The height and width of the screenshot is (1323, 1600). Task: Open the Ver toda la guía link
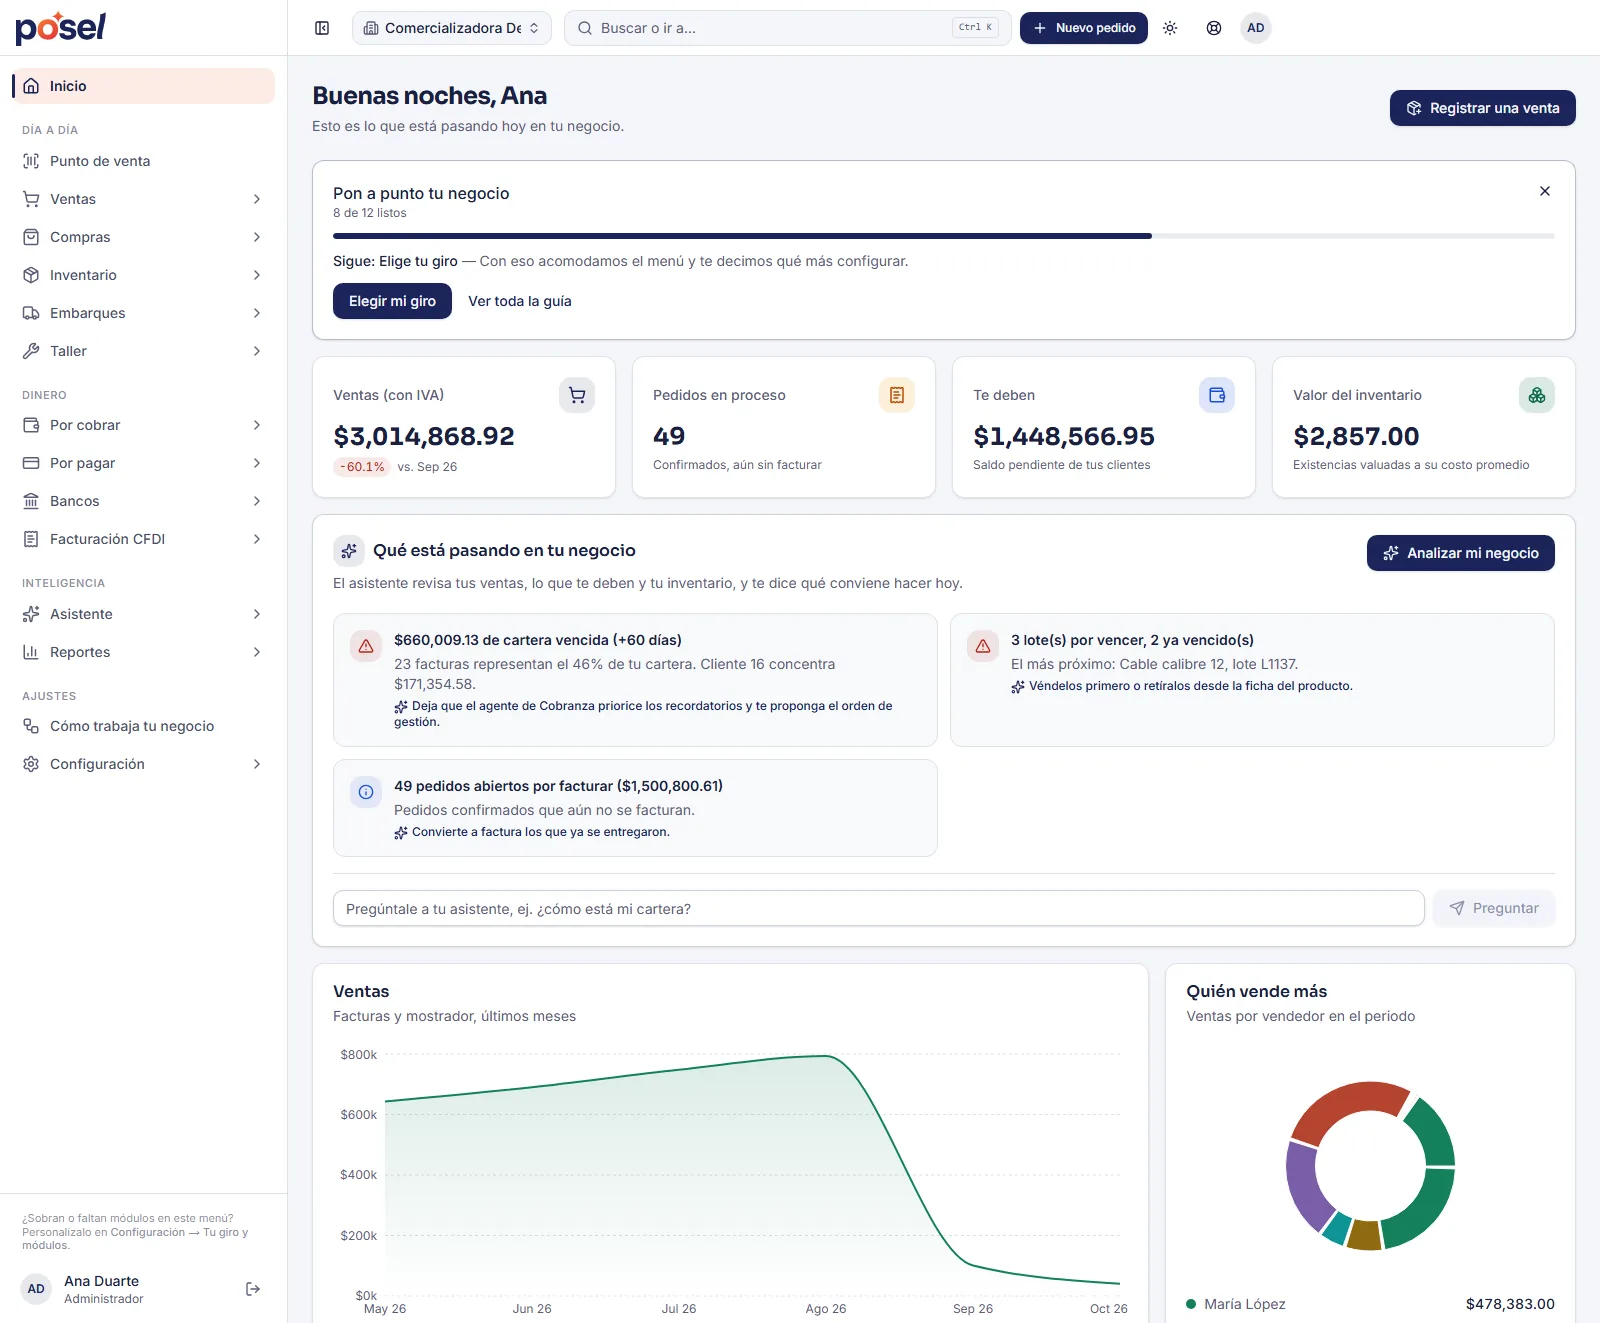520,301
